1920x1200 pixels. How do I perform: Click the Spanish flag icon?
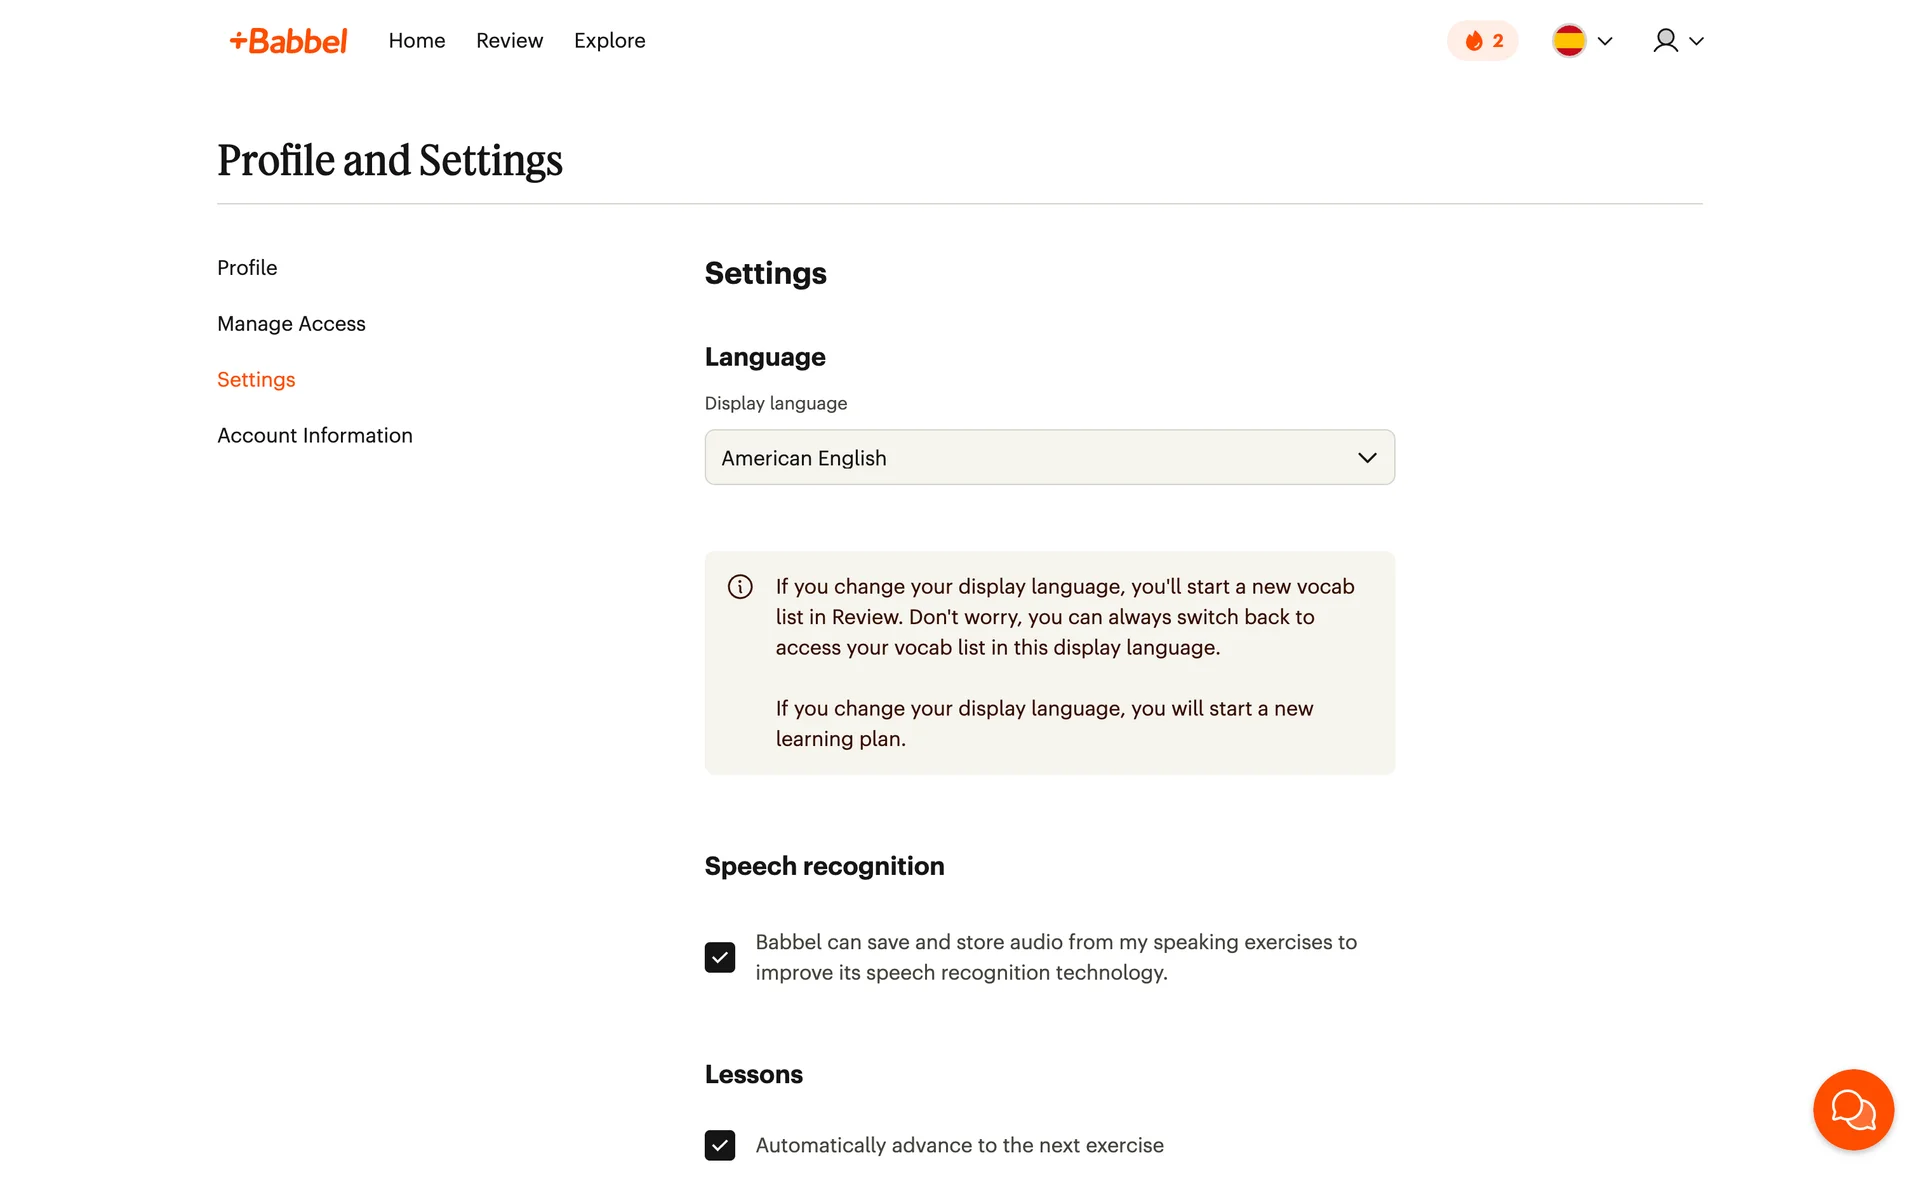pos(1569,41)
